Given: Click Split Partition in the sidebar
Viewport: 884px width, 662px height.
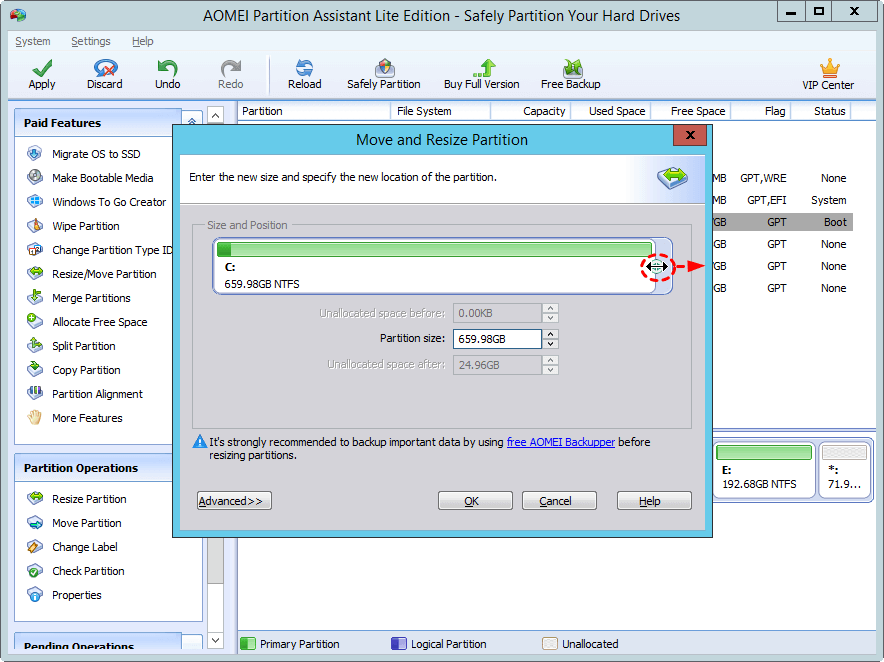Looking at the screenshot, I should coord(83,346).
